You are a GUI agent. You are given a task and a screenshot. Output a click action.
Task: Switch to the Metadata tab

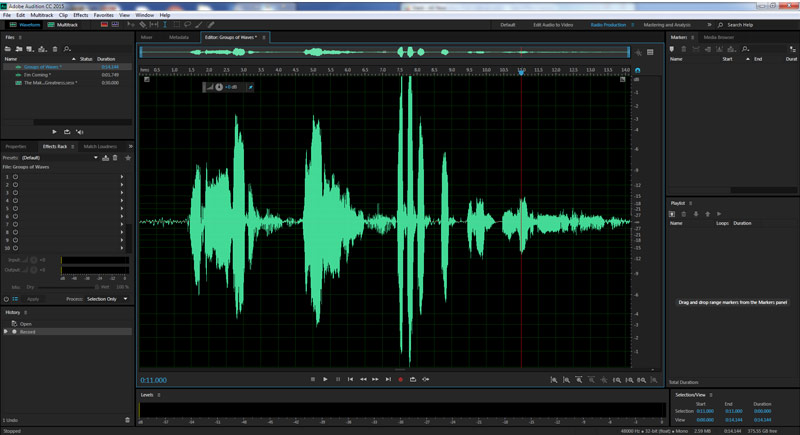179,37
